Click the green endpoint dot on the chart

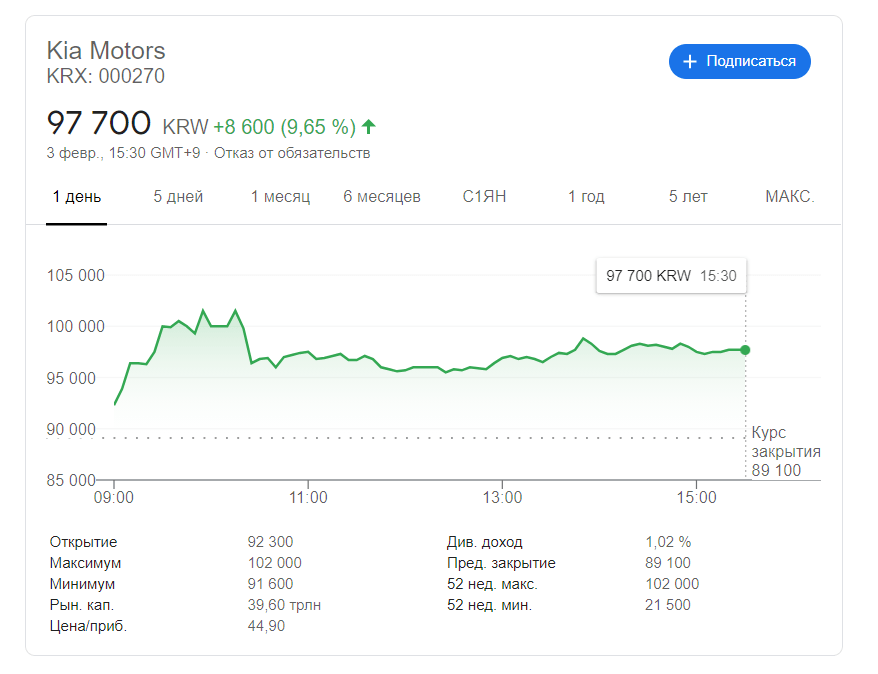tap(745, 350)
